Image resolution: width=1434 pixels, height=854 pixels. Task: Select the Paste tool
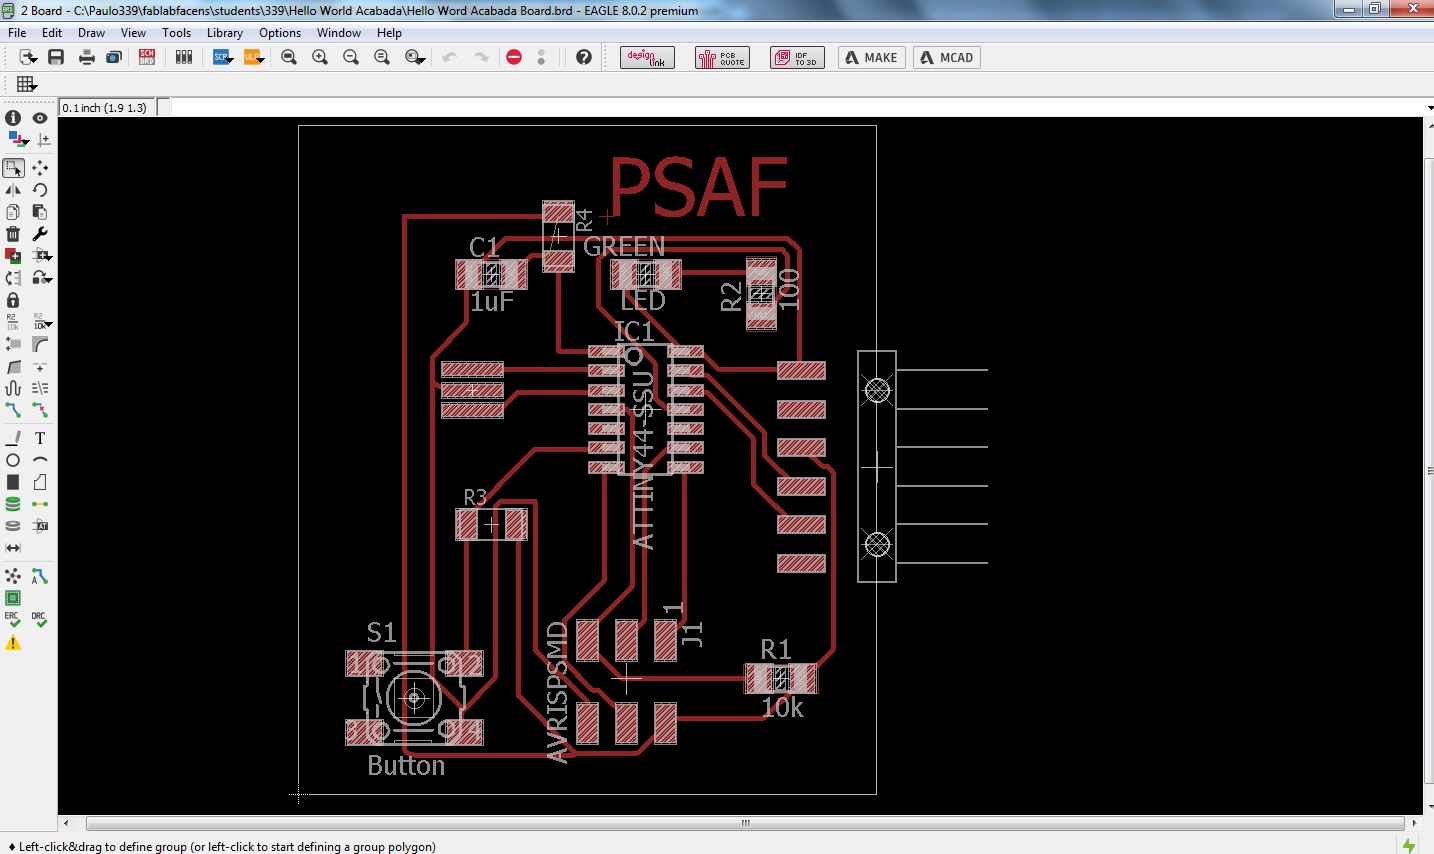(x=40, y=212)
